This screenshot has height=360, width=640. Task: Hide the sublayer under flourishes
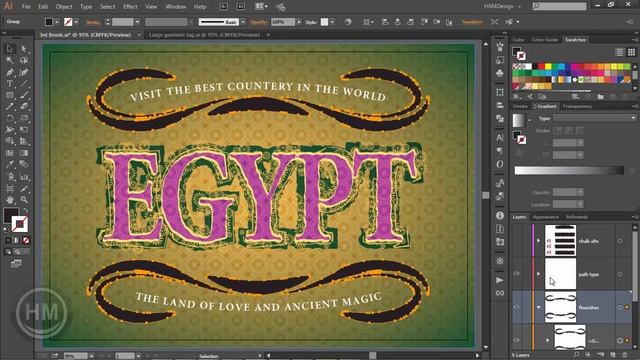pyautogui.click(x=517, y=340)
